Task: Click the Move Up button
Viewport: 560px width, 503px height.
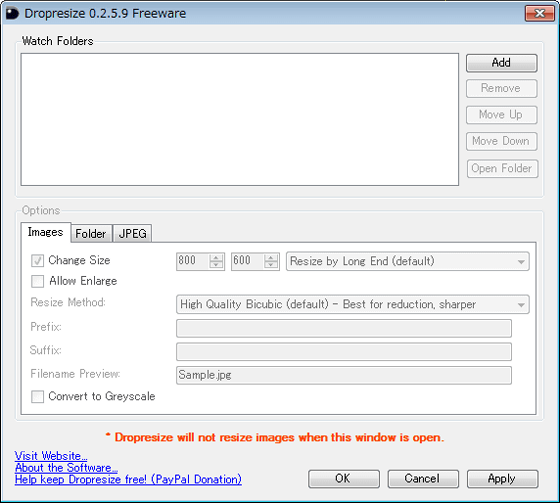Action: click(501, 115)
